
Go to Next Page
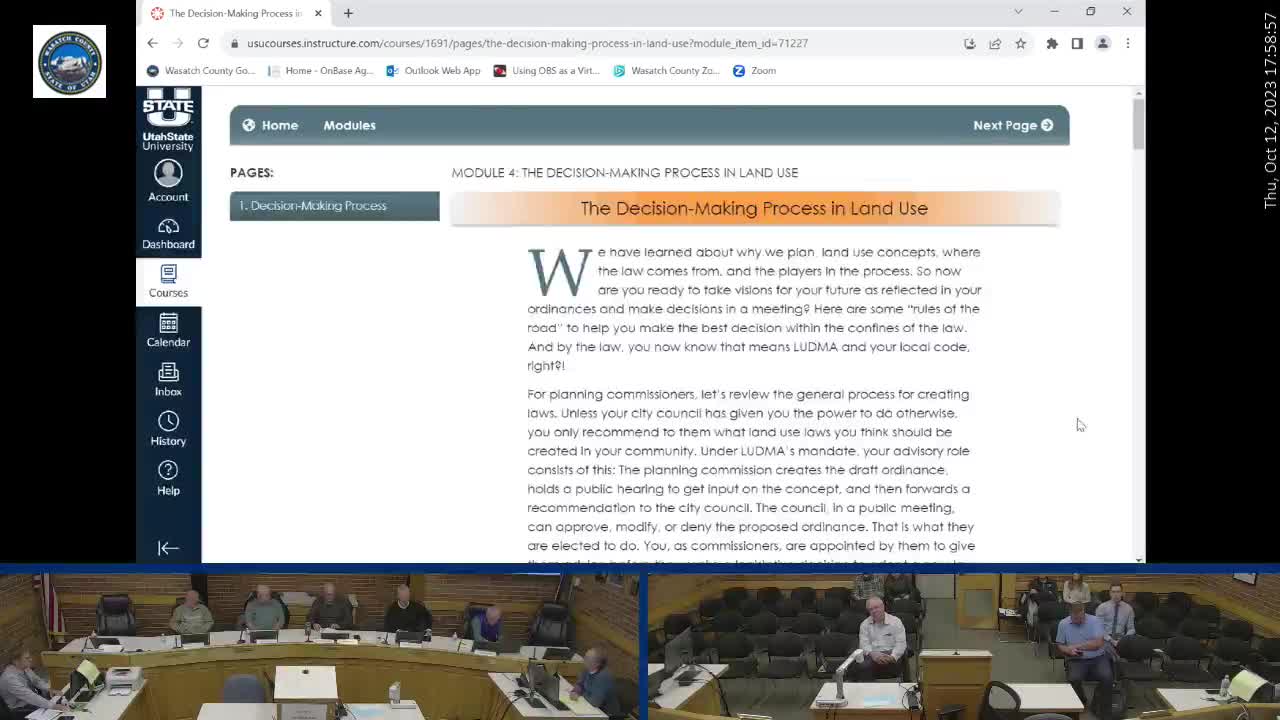point(1013,125)
